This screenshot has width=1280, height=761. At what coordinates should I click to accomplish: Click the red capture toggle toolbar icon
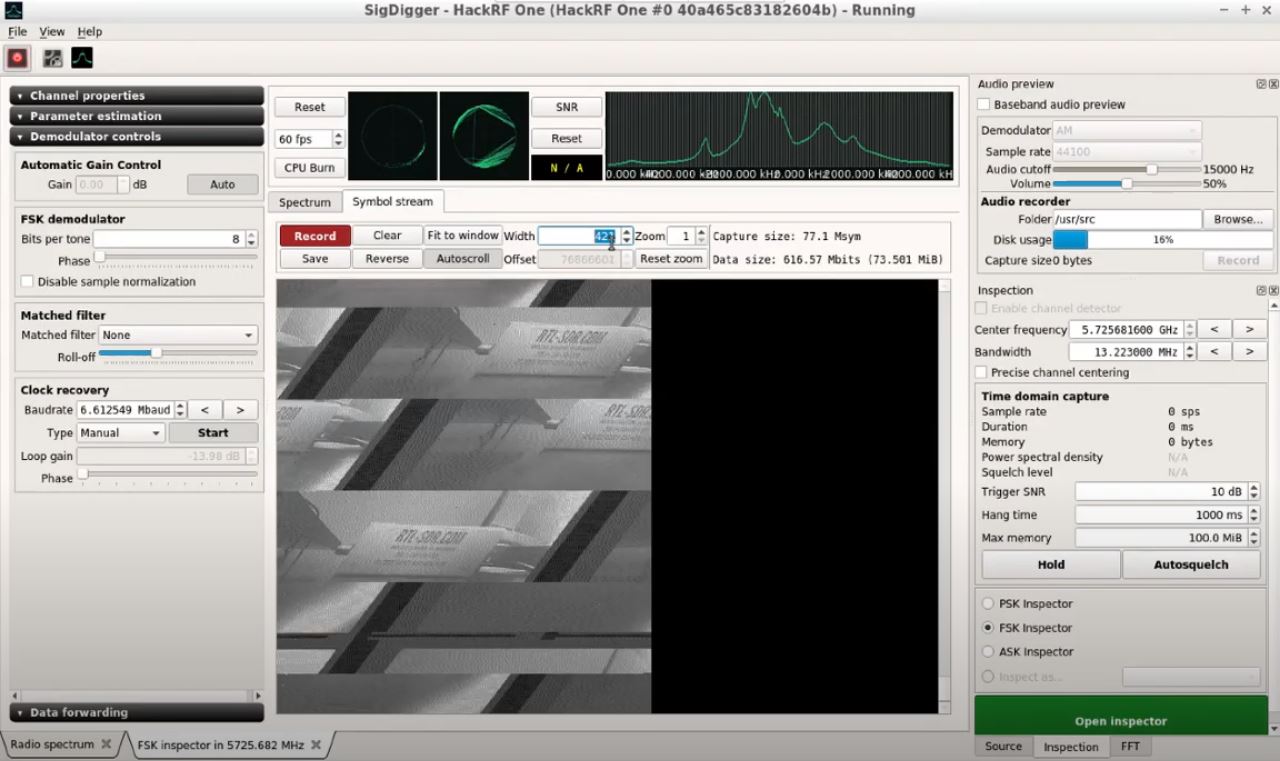(x=17, y=58)
